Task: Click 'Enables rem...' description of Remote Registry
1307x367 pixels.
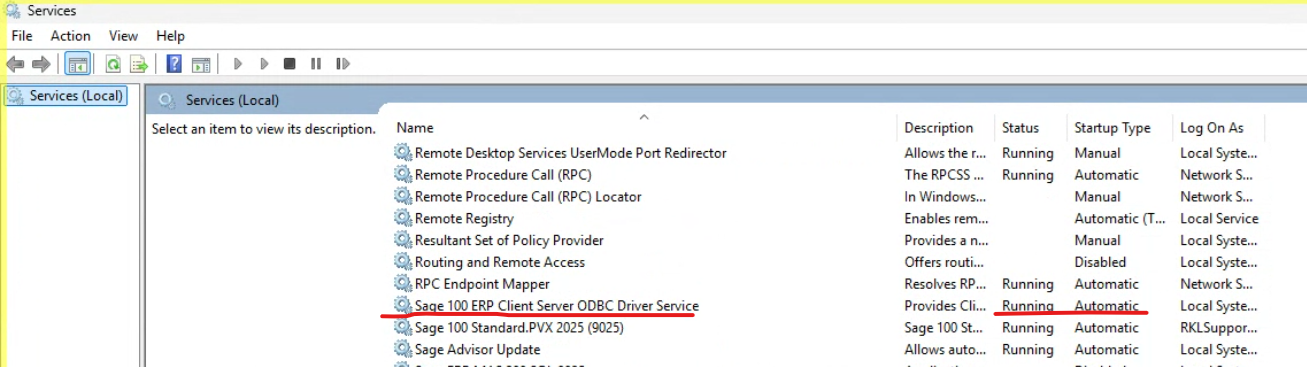Action: click(945, 219)
